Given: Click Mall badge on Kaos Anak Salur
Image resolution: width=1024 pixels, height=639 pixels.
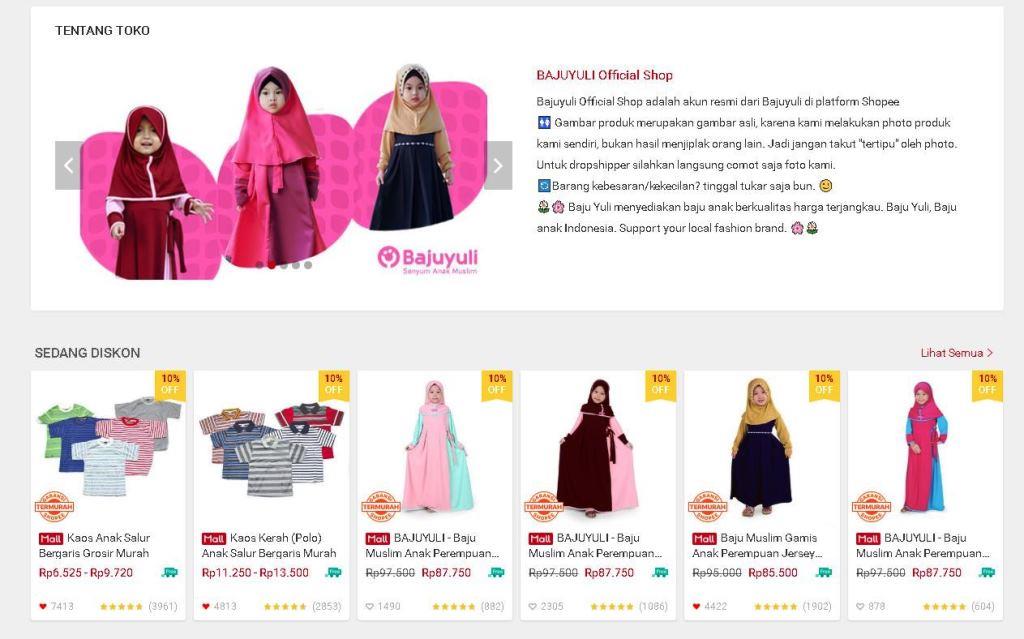Looking at the screenshot, I should (x=50, y=538).
